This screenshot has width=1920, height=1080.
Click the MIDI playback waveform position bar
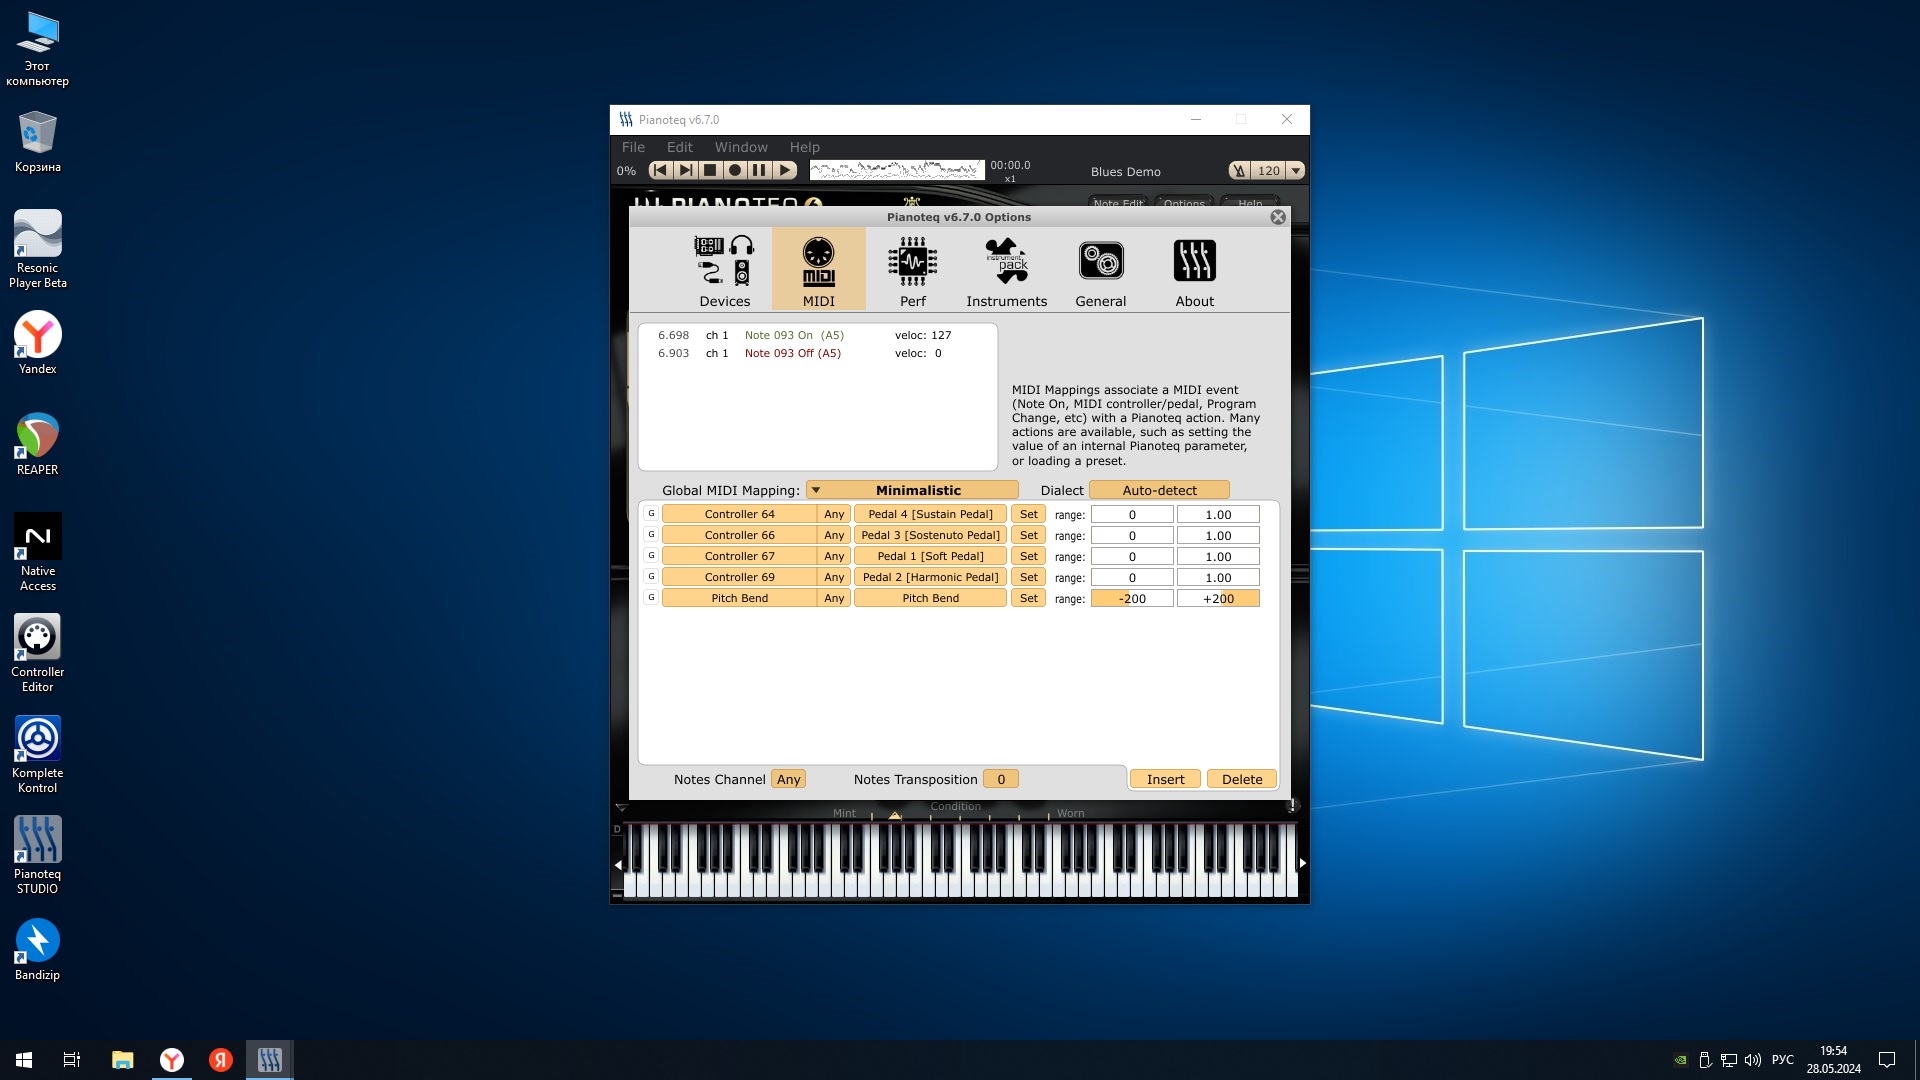(896, 171)
